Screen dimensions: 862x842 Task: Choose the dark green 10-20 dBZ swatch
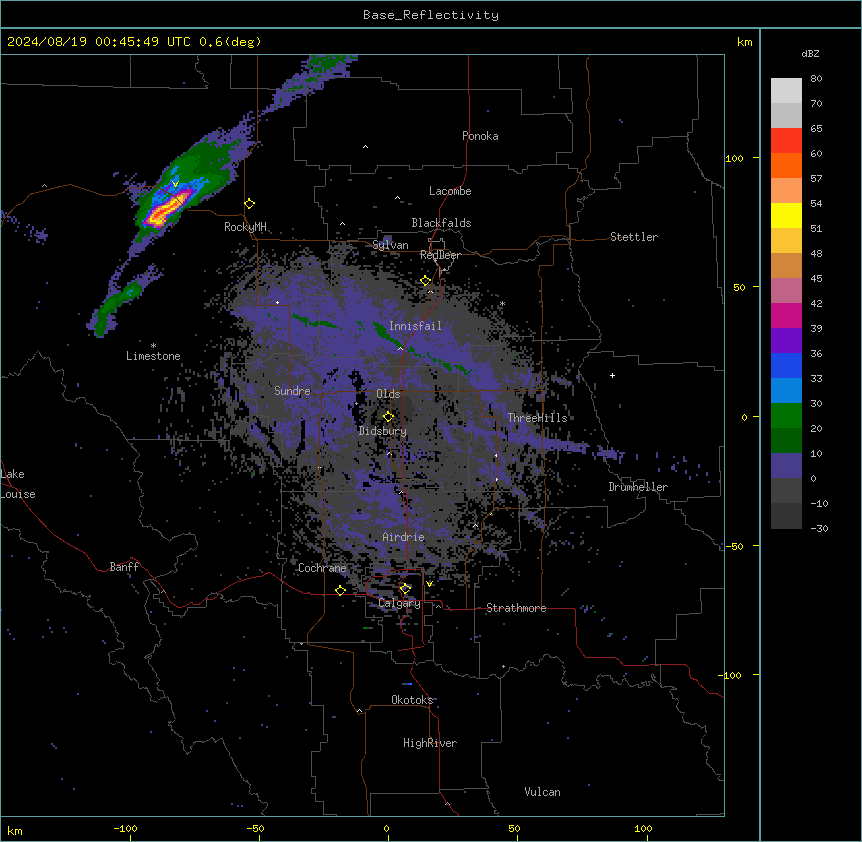click(786, 440)
